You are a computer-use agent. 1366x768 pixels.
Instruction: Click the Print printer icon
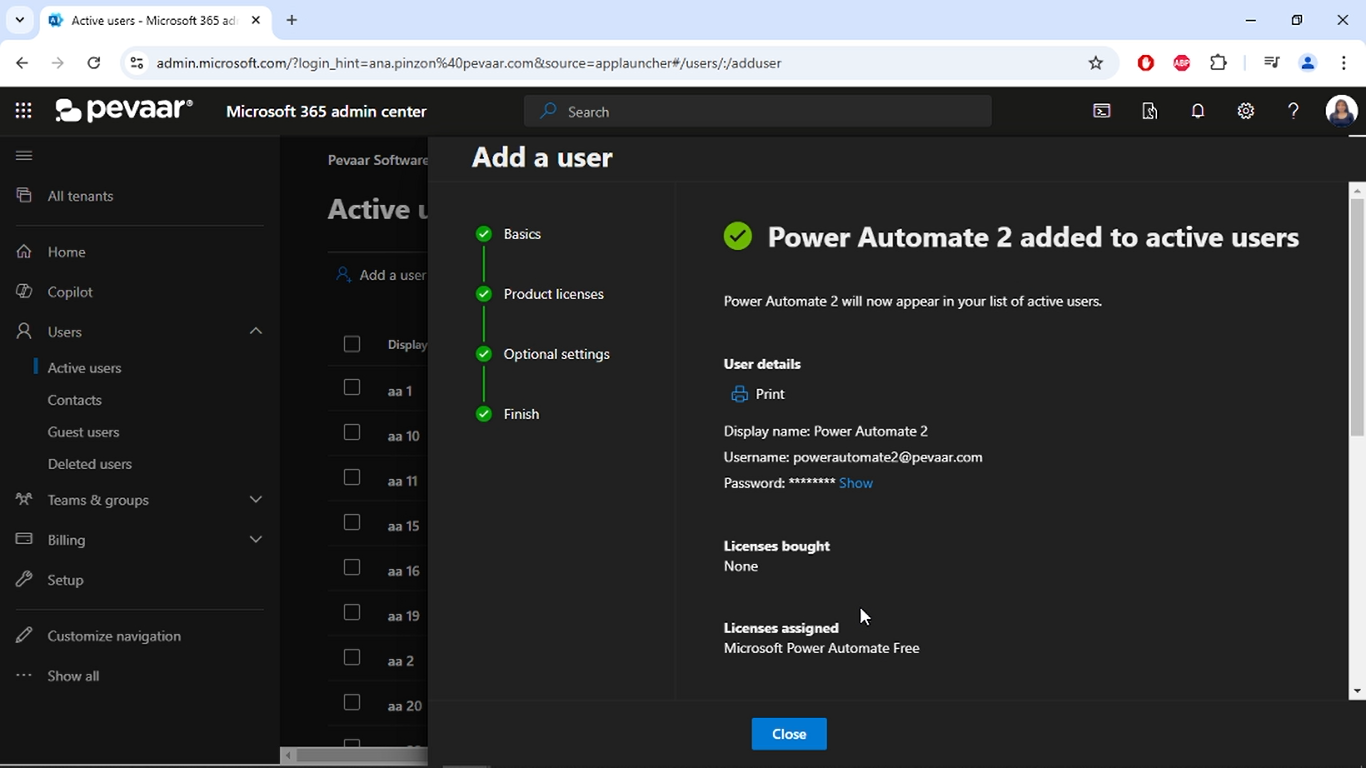[739, 394]
